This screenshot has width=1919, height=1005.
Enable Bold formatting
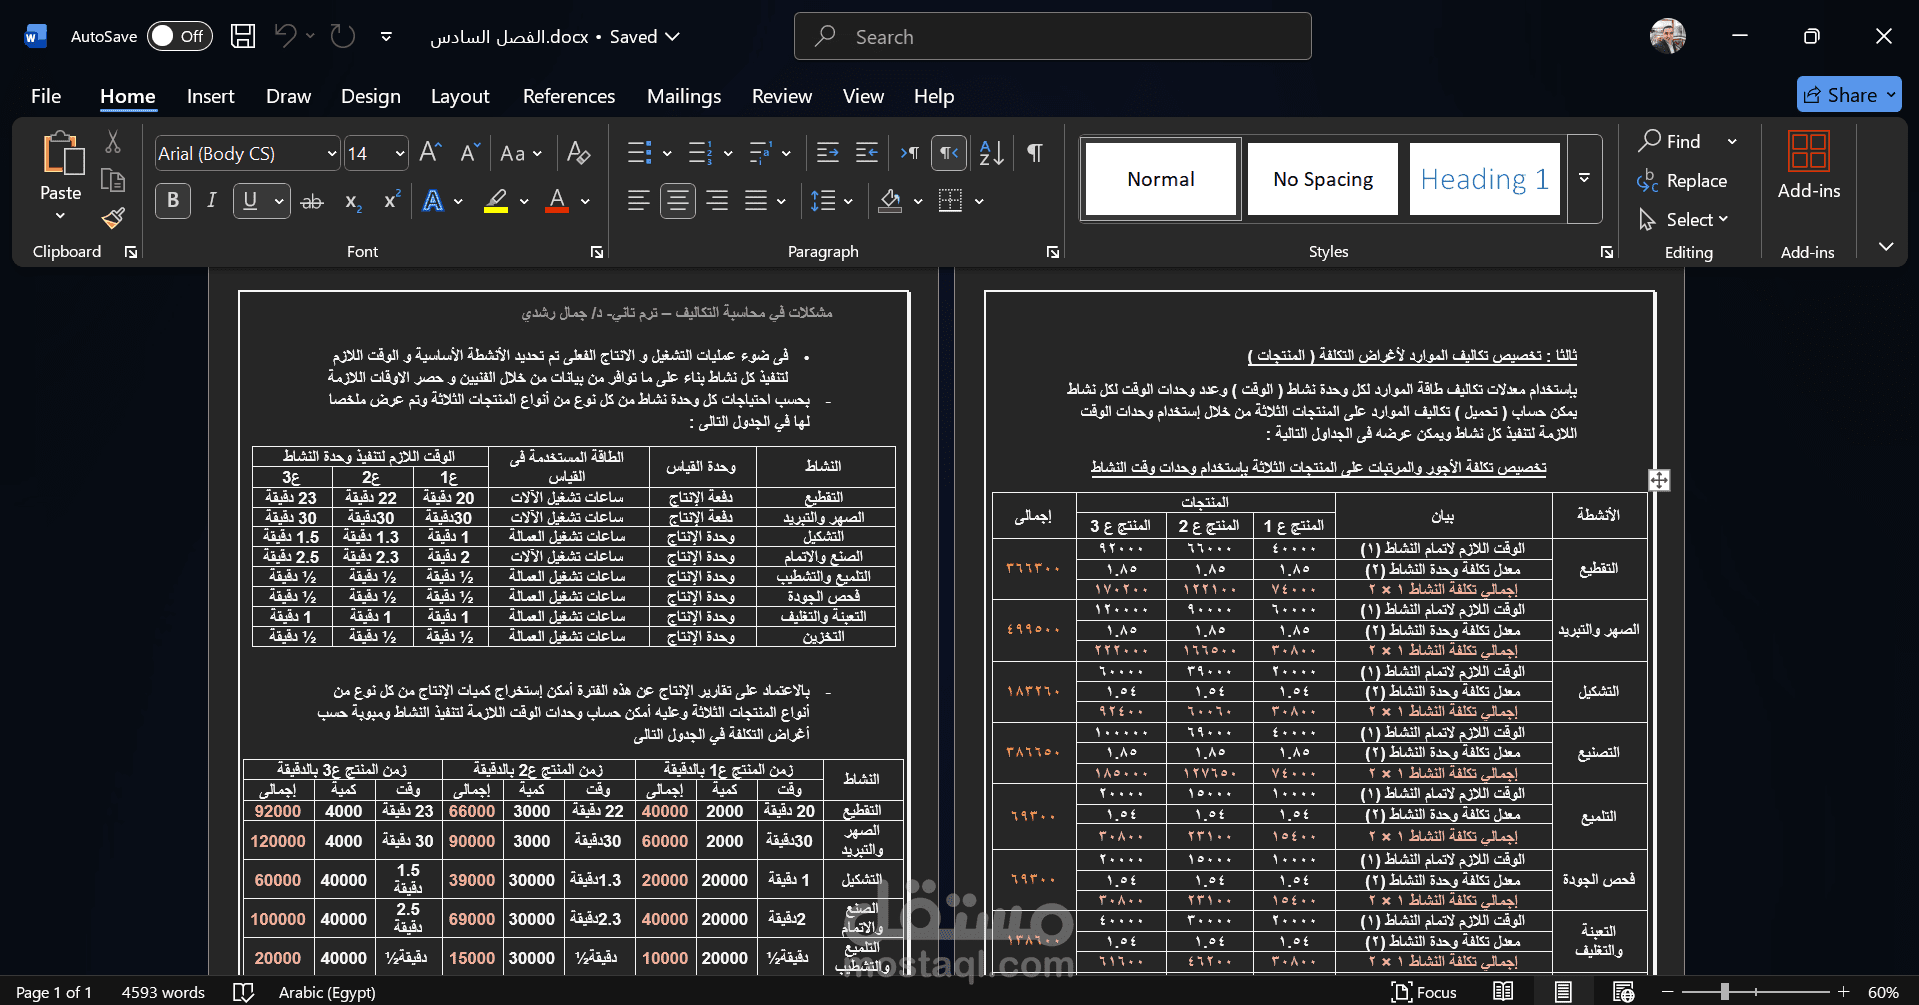[172, 201]
